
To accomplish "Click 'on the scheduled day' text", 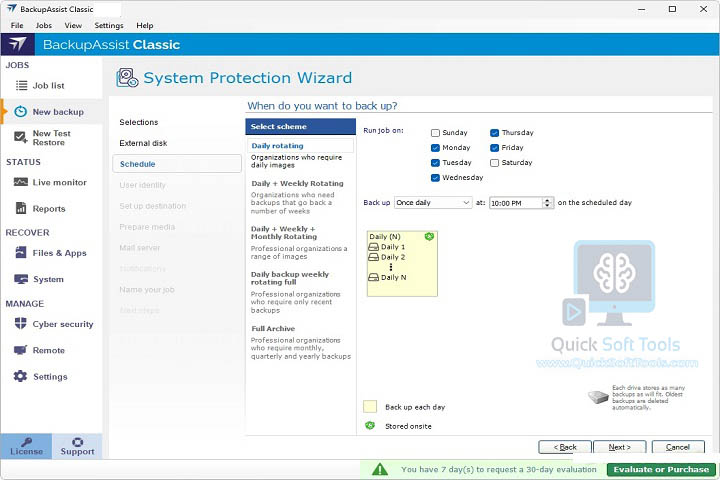I will (595, 203).
